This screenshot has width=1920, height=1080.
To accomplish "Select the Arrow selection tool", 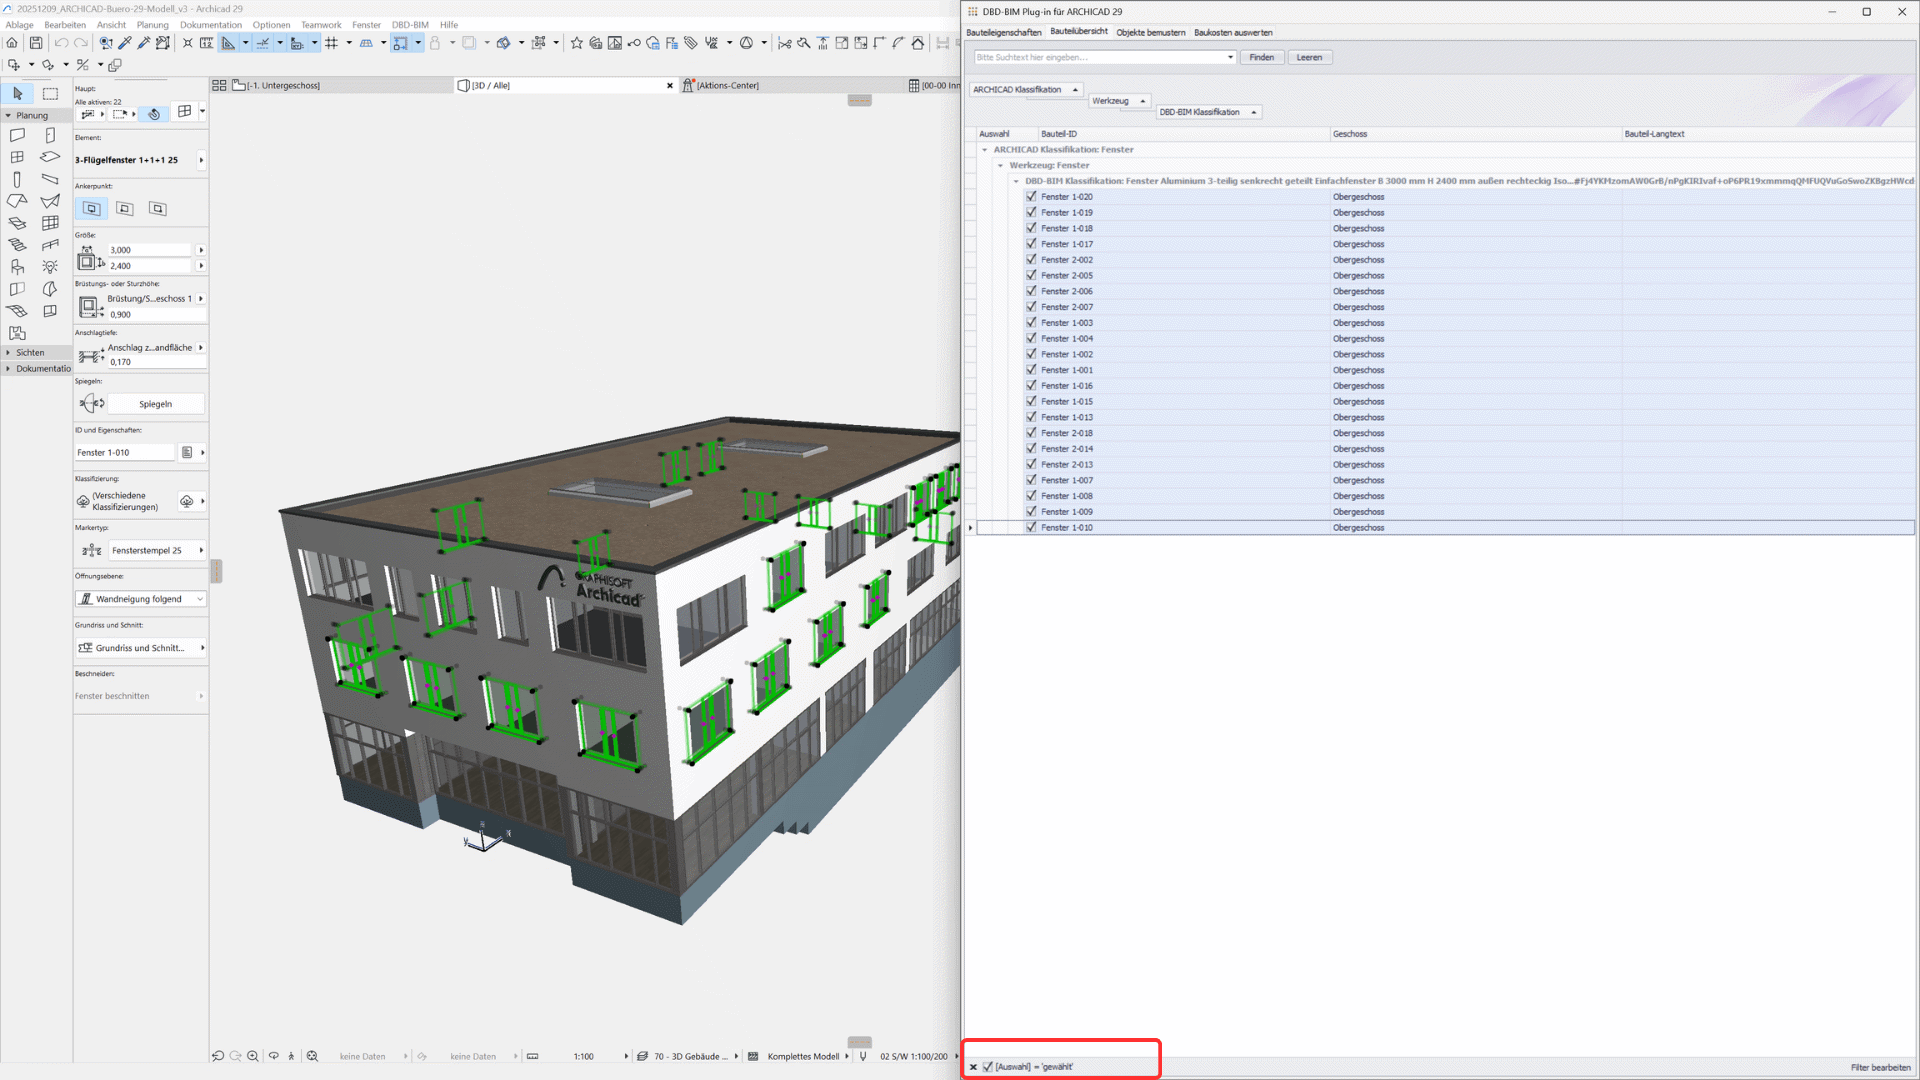I will [18, 93].
